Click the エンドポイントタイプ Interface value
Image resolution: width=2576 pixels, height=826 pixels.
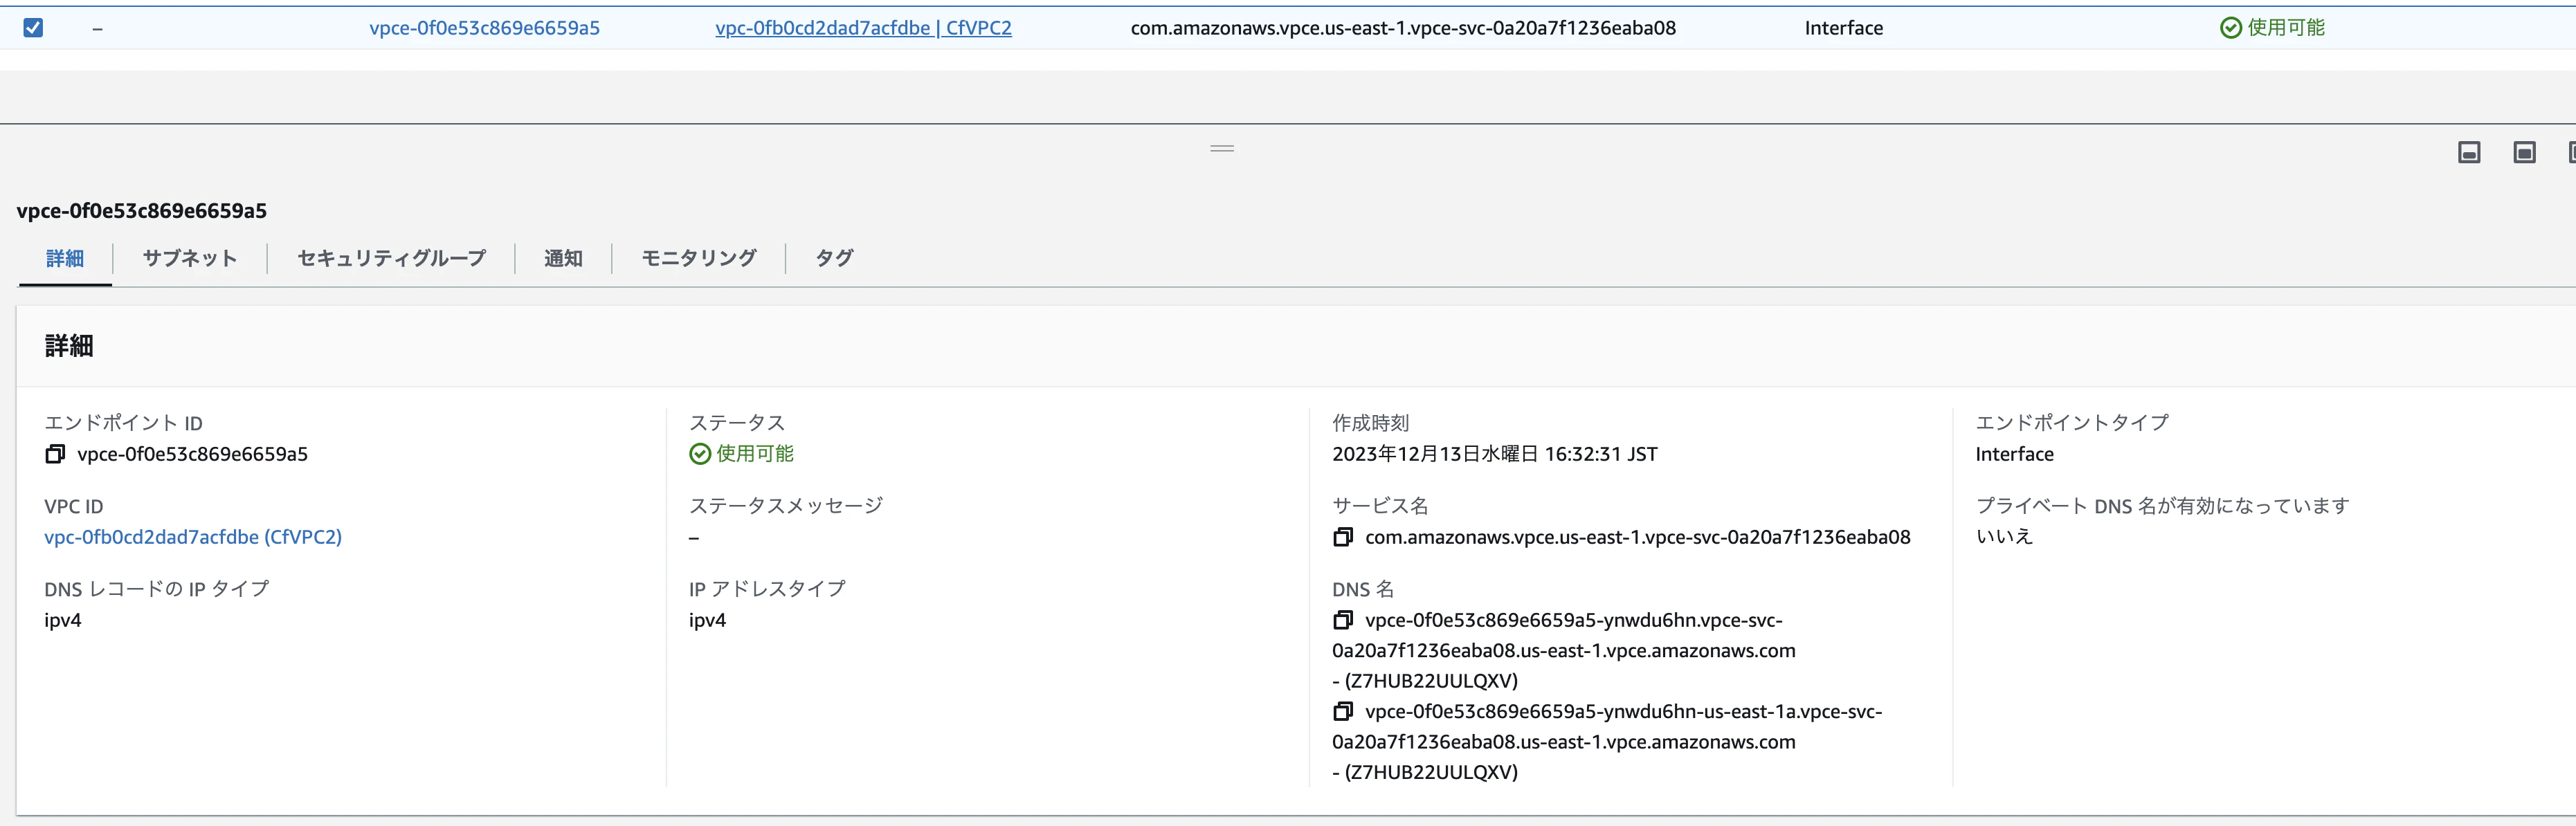[x=2014, y=454]
